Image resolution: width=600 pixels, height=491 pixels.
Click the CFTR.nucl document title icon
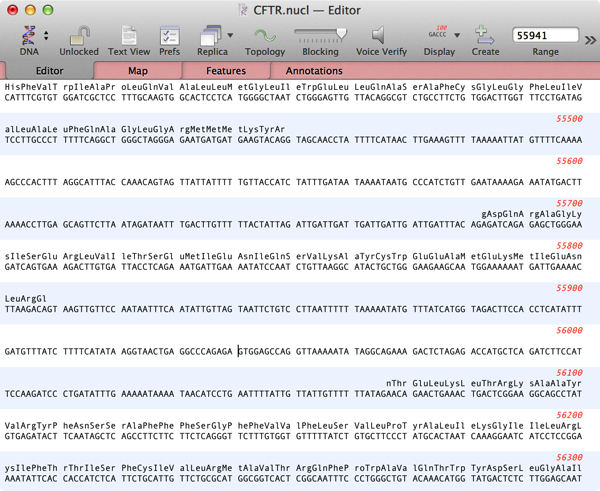[245, 9]
